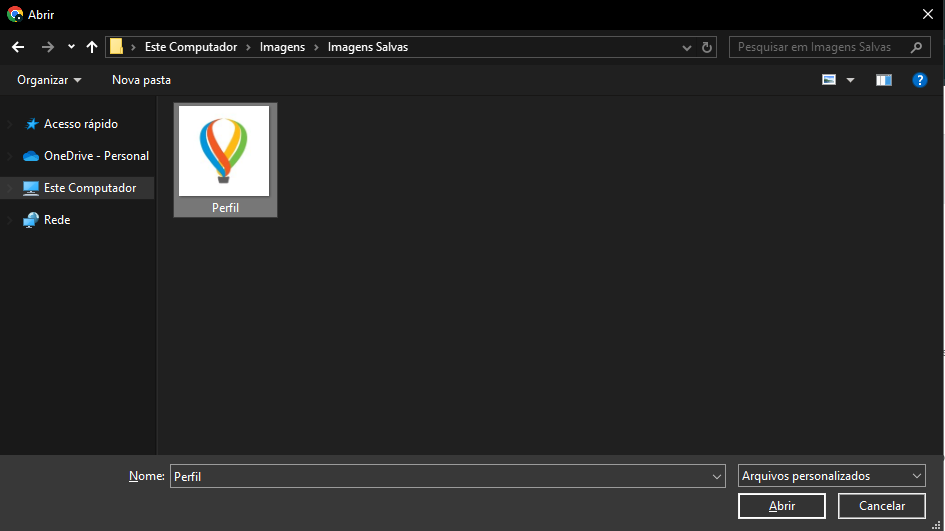Click the Cancelar button
Viewport: 945px width, 531px height.
coord(882,506)
